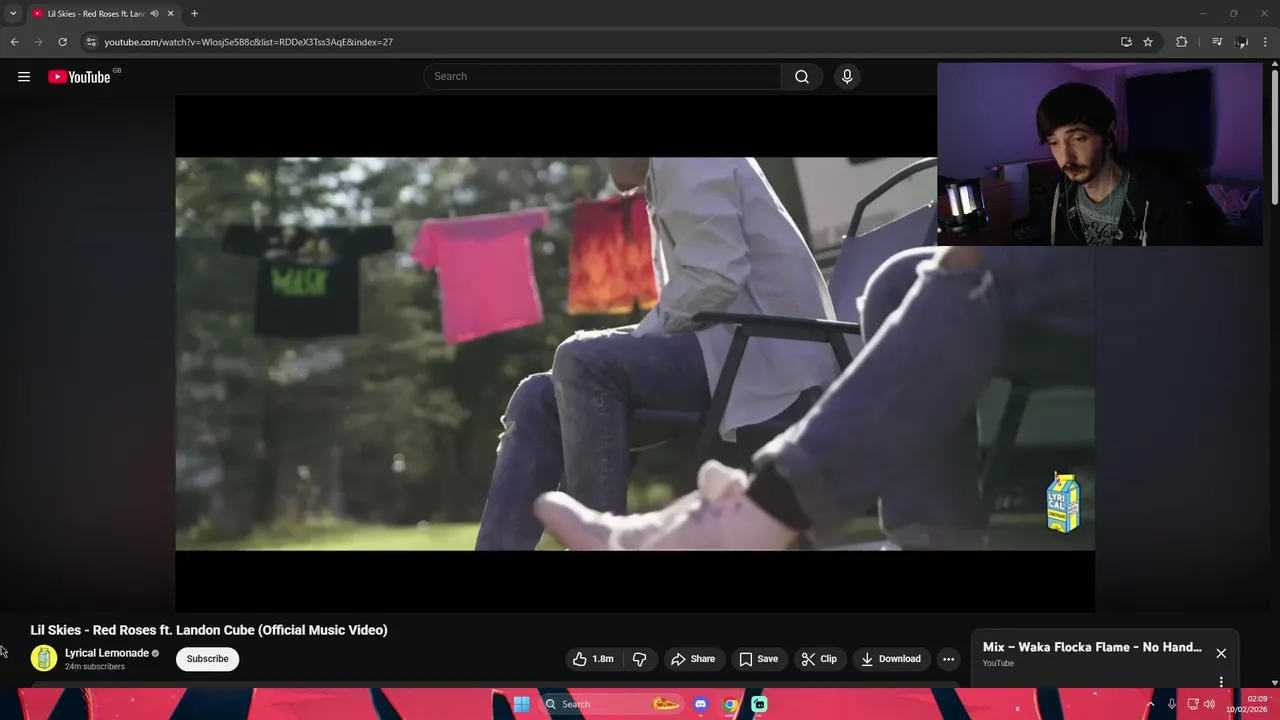The width and height of the screenshot is (1280, 720).
Task: Click the video title text
Action: (209, 630)
